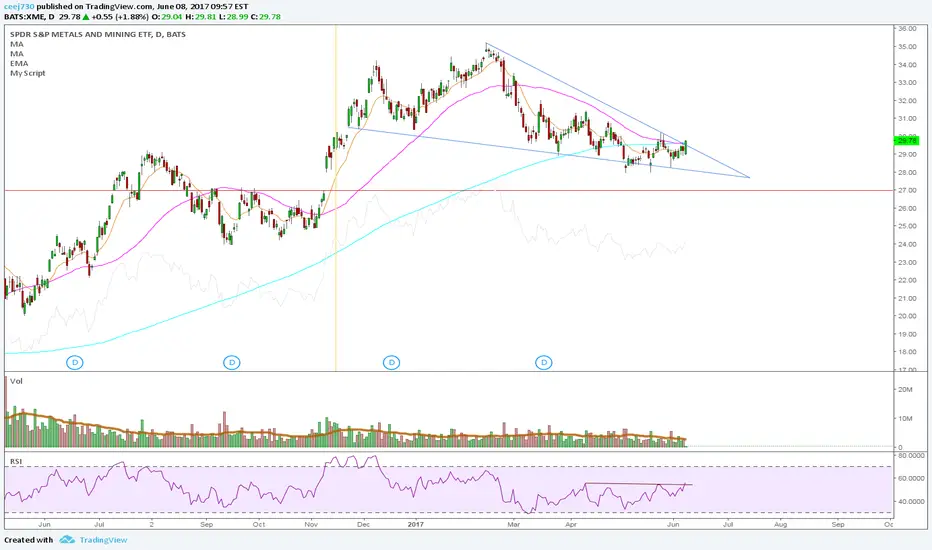Select the yellow vertical line in mid-November
The width and height of the screenshot is (932, 550).
point(336,197)
